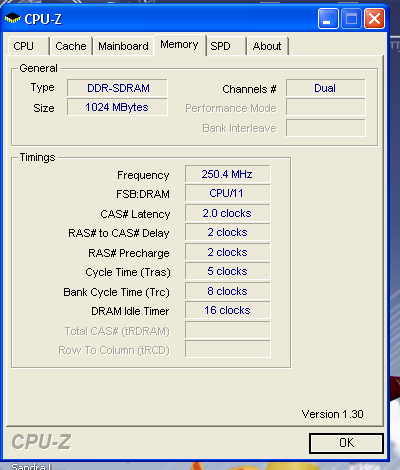
Task: Click the RAS# to CAS# Delay value
Action: pos(228,232)
